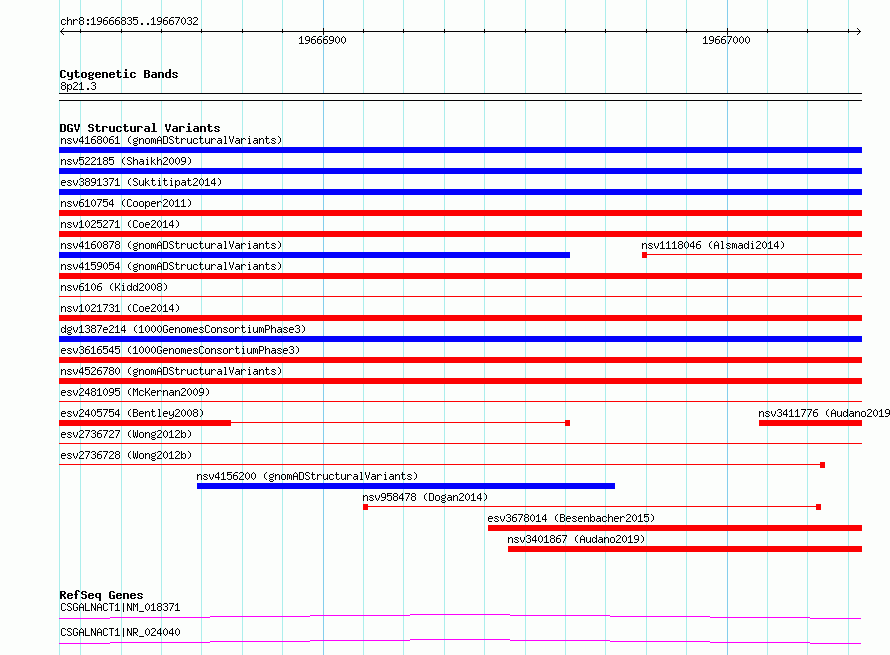Image resolution: width=890 pixels, height=655 pixels.
Task: Click nsv610754 (Cooper2011) label
Action: point(126,203)
